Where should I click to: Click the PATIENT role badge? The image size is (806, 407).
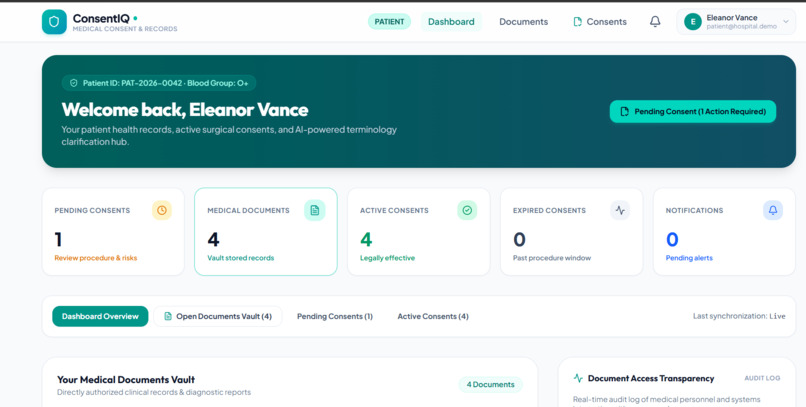coord(389,22)
